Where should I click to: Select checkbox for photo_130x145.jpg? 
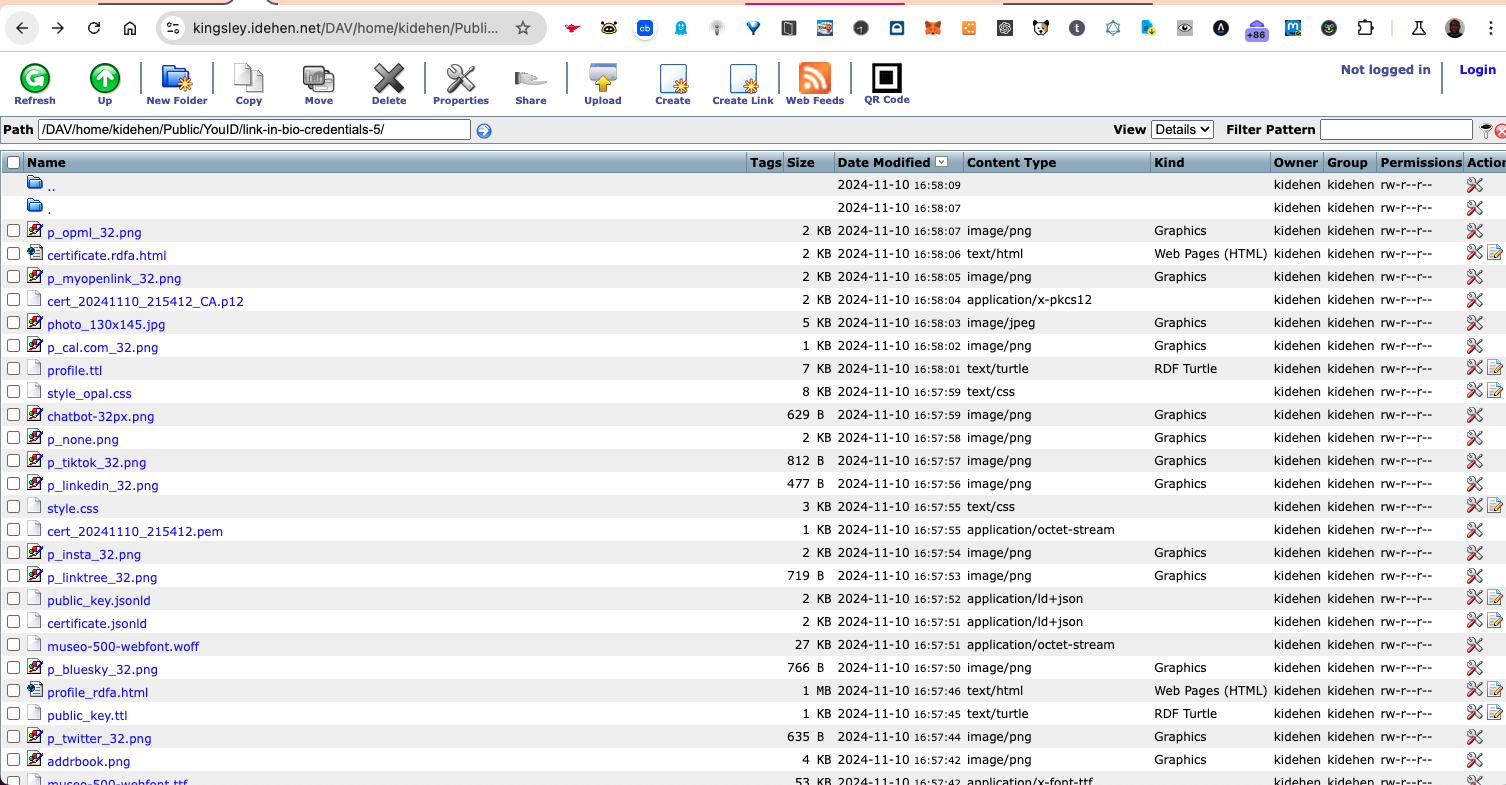pos(14,322)
